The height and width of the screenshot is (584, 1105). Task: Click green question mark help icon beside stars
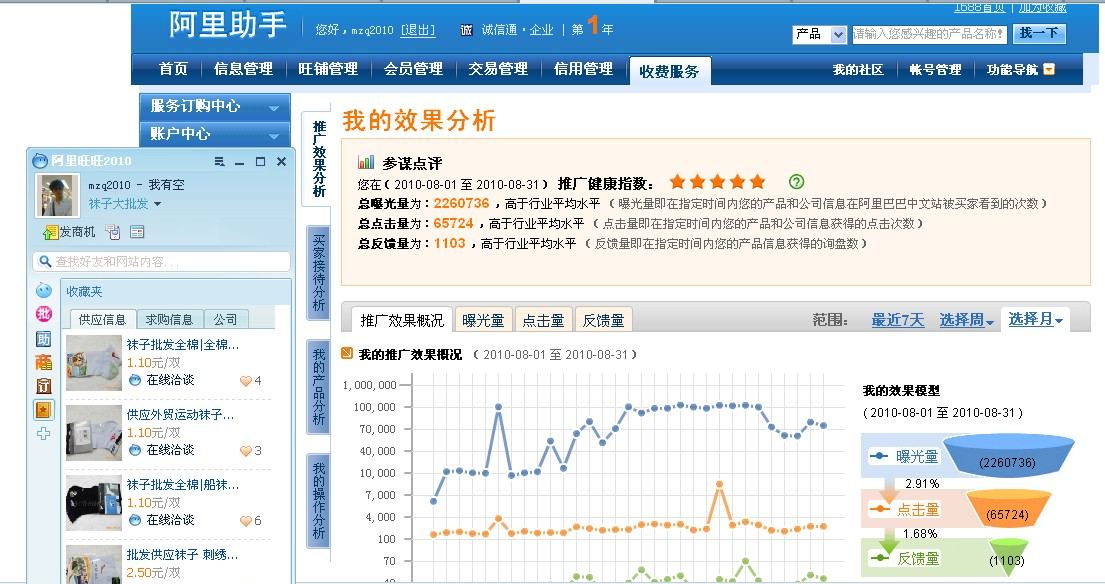pyautogui.click(x=796, y=182)
